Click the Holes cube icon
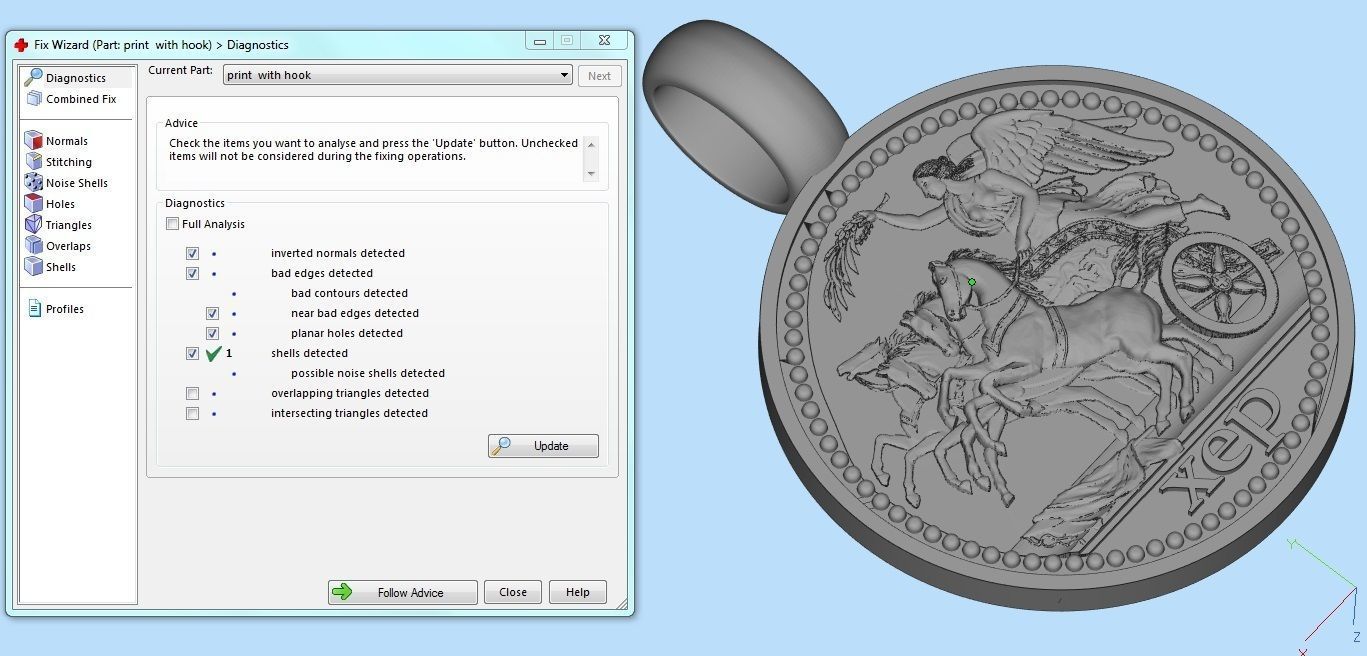The height and width of the screenshot is (656, 1367). [x=34, y=203]
